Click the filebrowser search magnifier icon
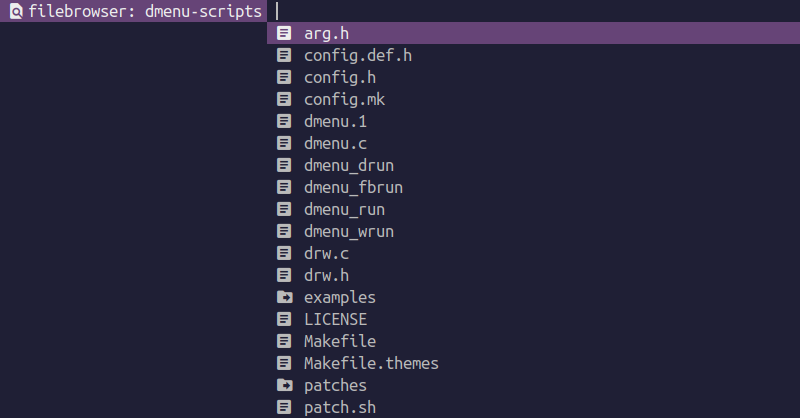 coord(16,11)
